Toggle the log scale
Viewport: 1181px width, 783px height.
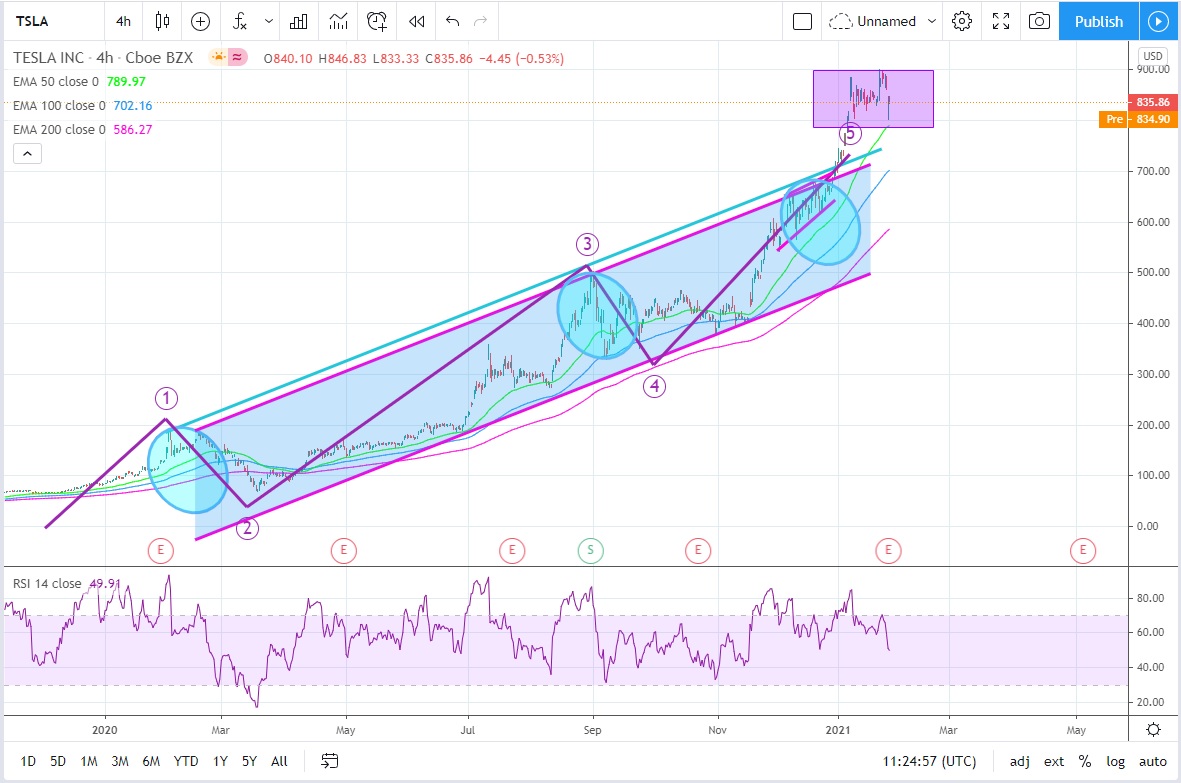click(x=1115, y=761)
